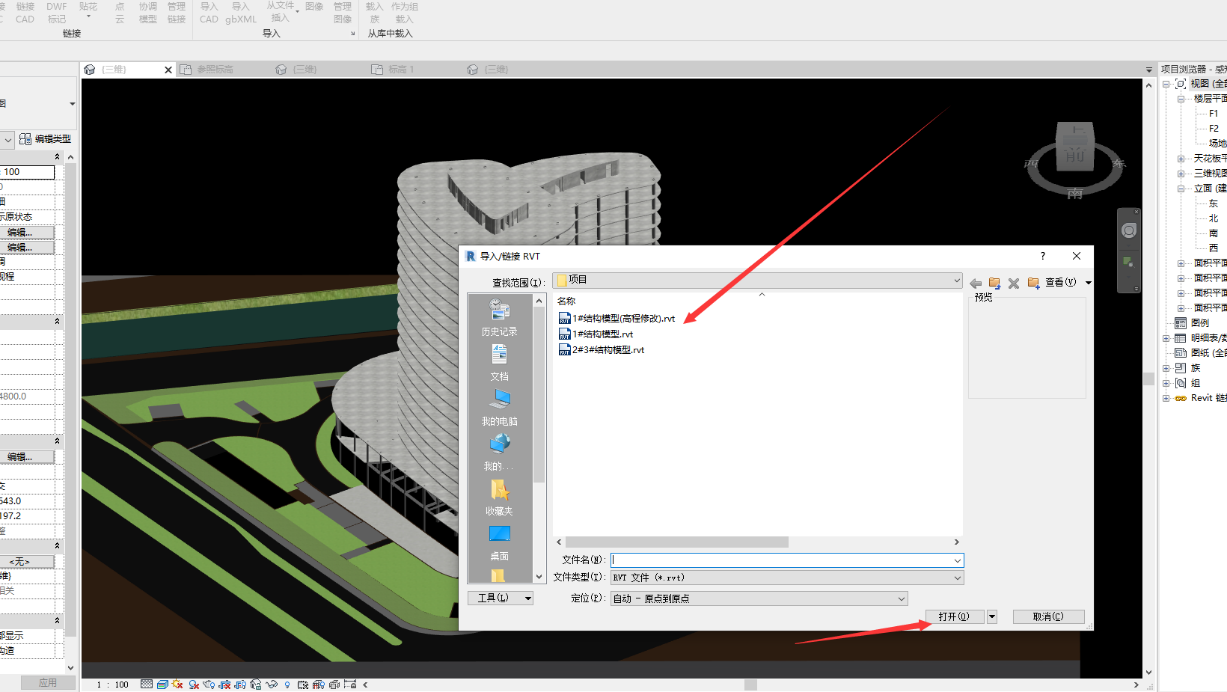Open the 工具(L) dropdown button
Viewport: 1227px width, 692px height.
[500, 598]
